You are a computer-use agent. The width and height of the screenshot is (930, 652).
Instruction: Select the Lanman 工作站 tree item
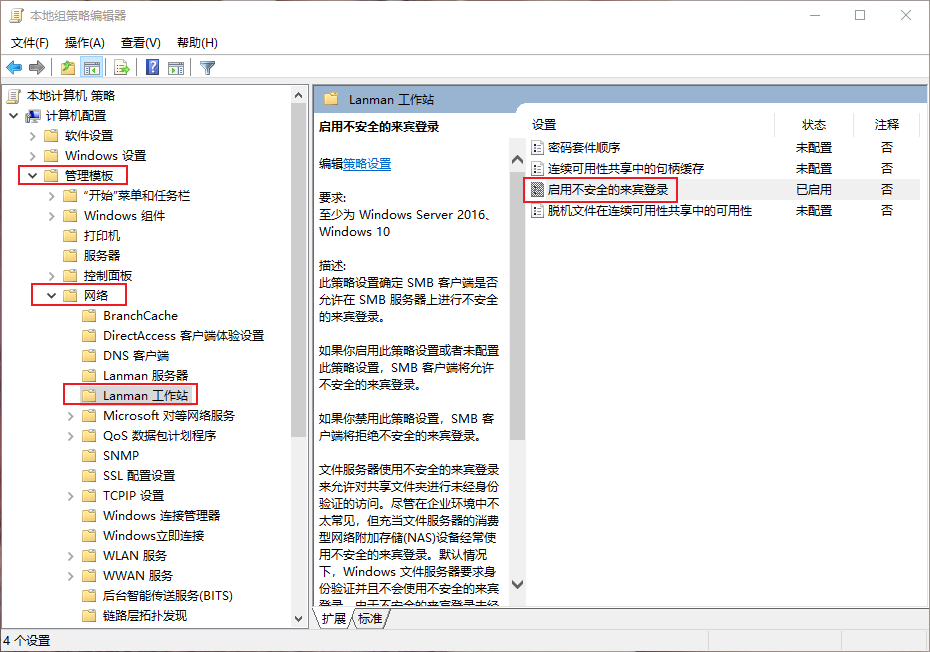click(x=145, y=396)
